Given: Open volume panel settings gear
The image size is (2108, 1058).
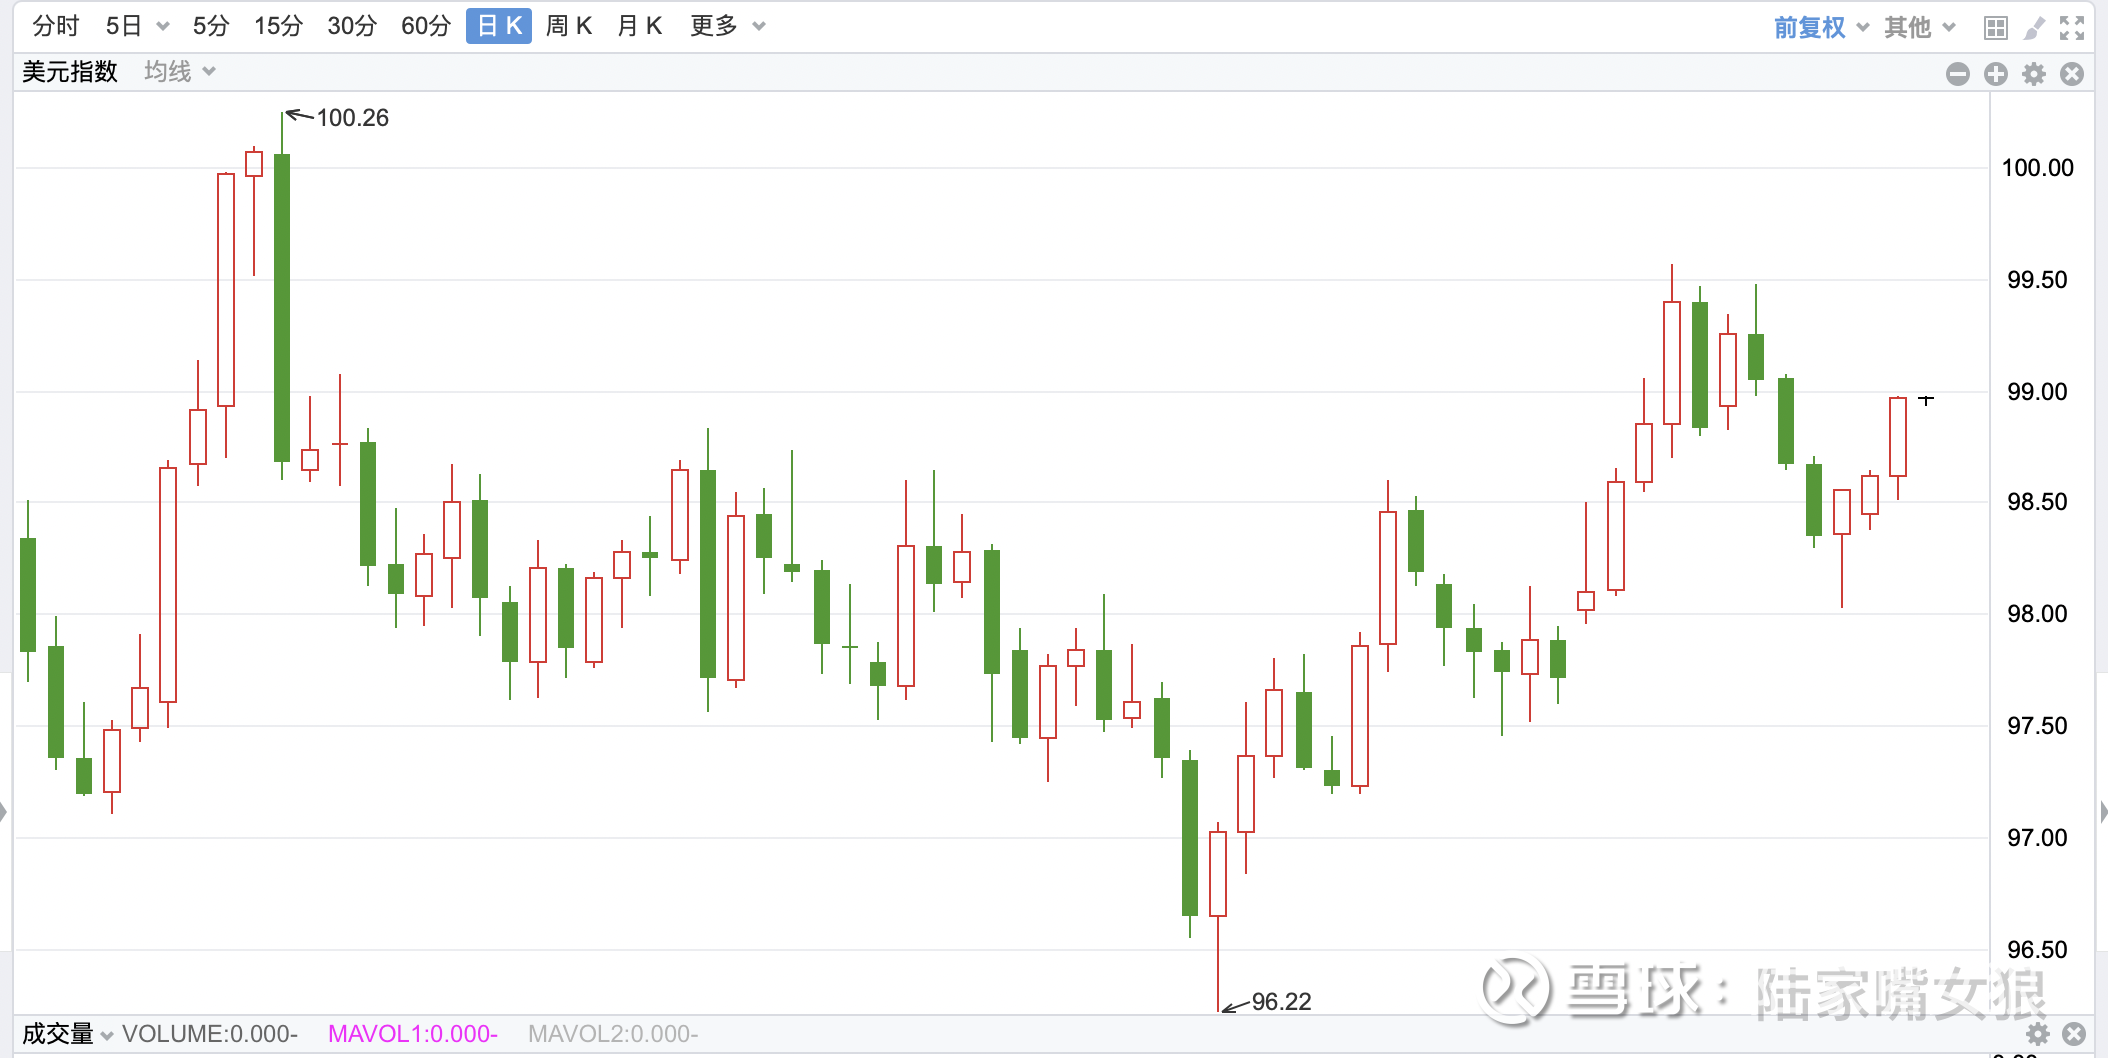Looking at the screenshot, I should point(2038,1034).
